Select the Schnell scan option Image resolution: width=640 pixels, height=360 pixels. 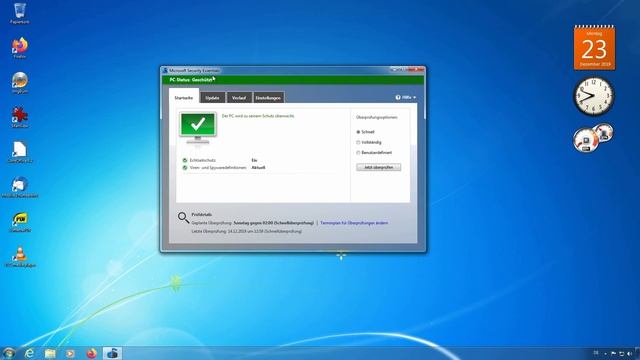coord(358,132)
